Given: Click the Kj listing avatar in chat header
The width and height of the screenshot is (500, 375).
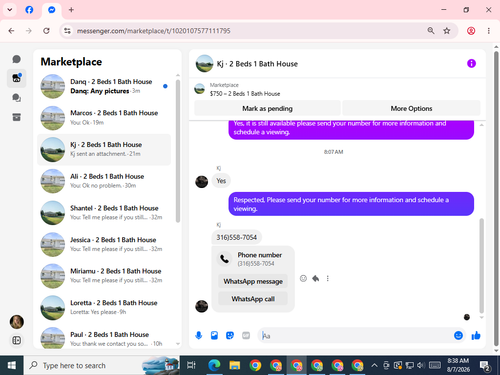Looking at the screenshot, I should pyautogui.click(x=204, y=63).
